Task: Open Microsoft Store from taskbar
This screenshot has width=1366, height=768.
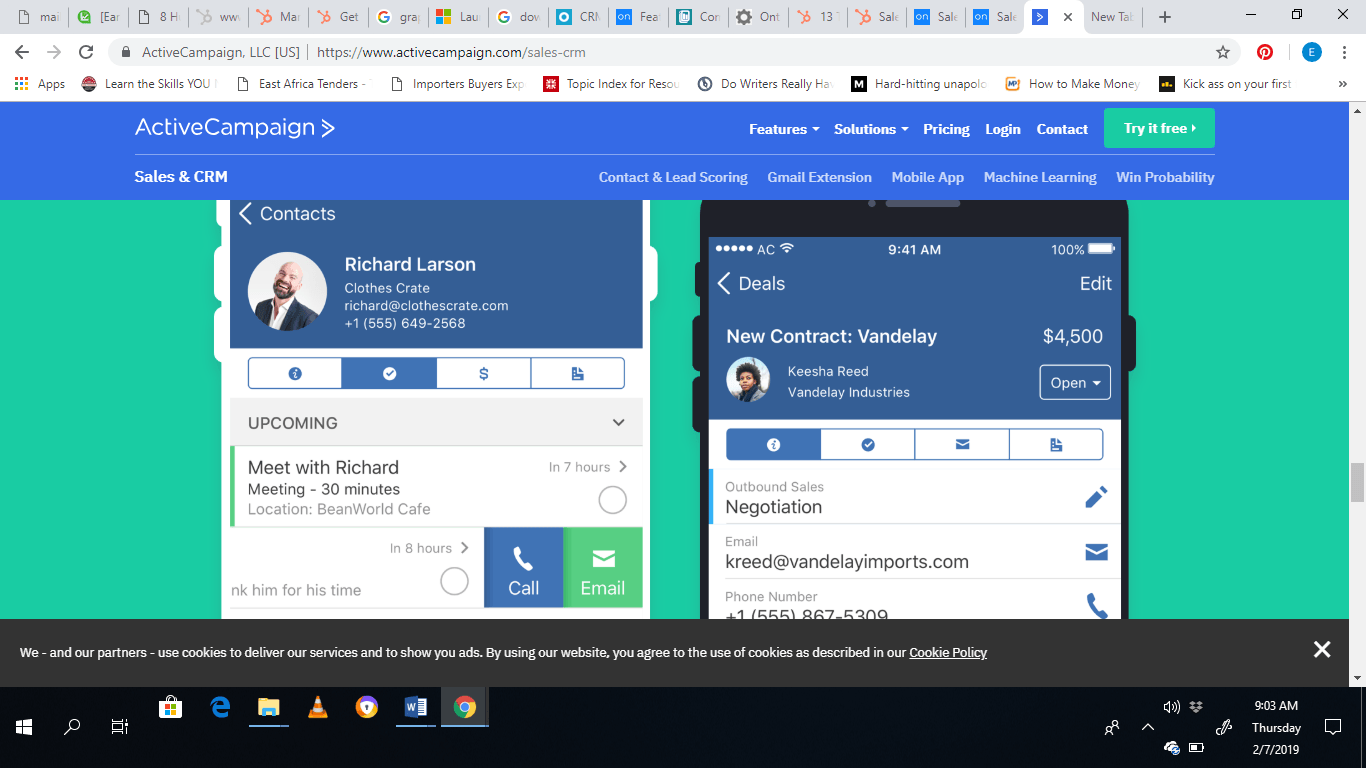Action: 170,707
